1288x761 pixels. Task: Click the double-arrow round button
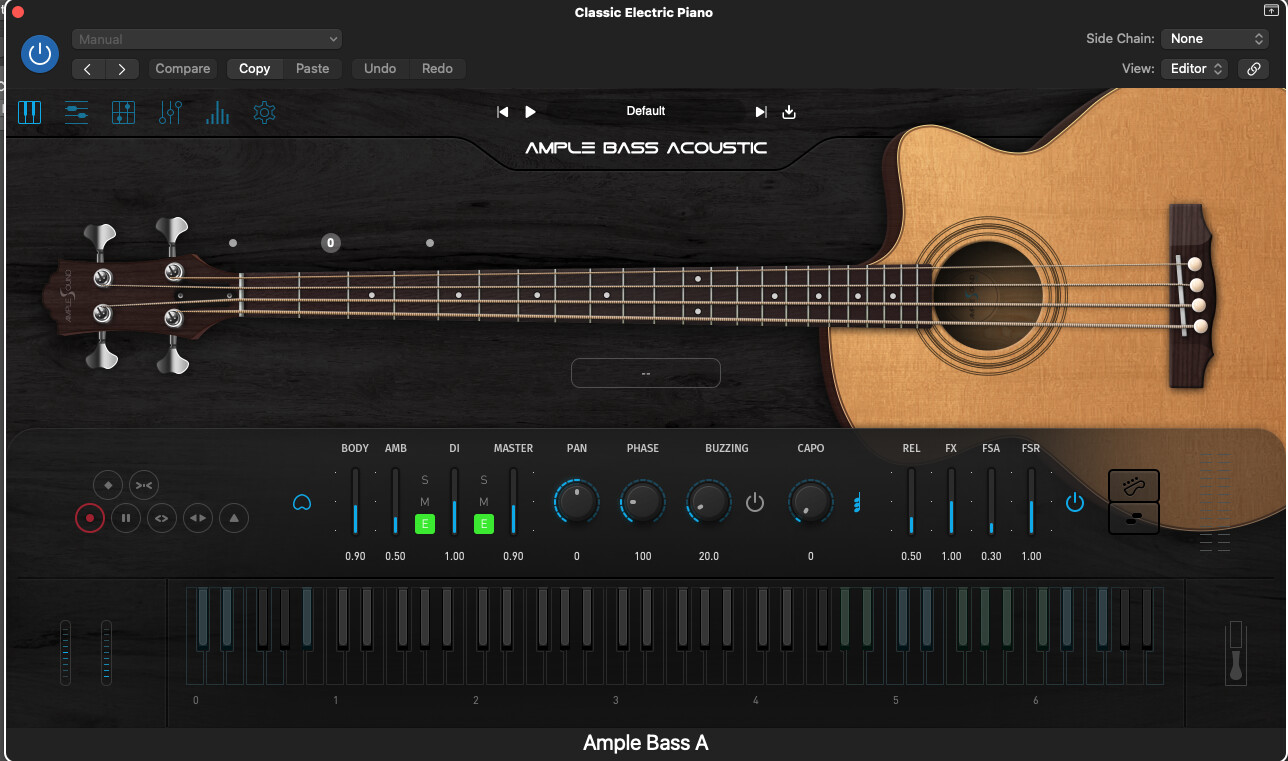coord(198,518)
